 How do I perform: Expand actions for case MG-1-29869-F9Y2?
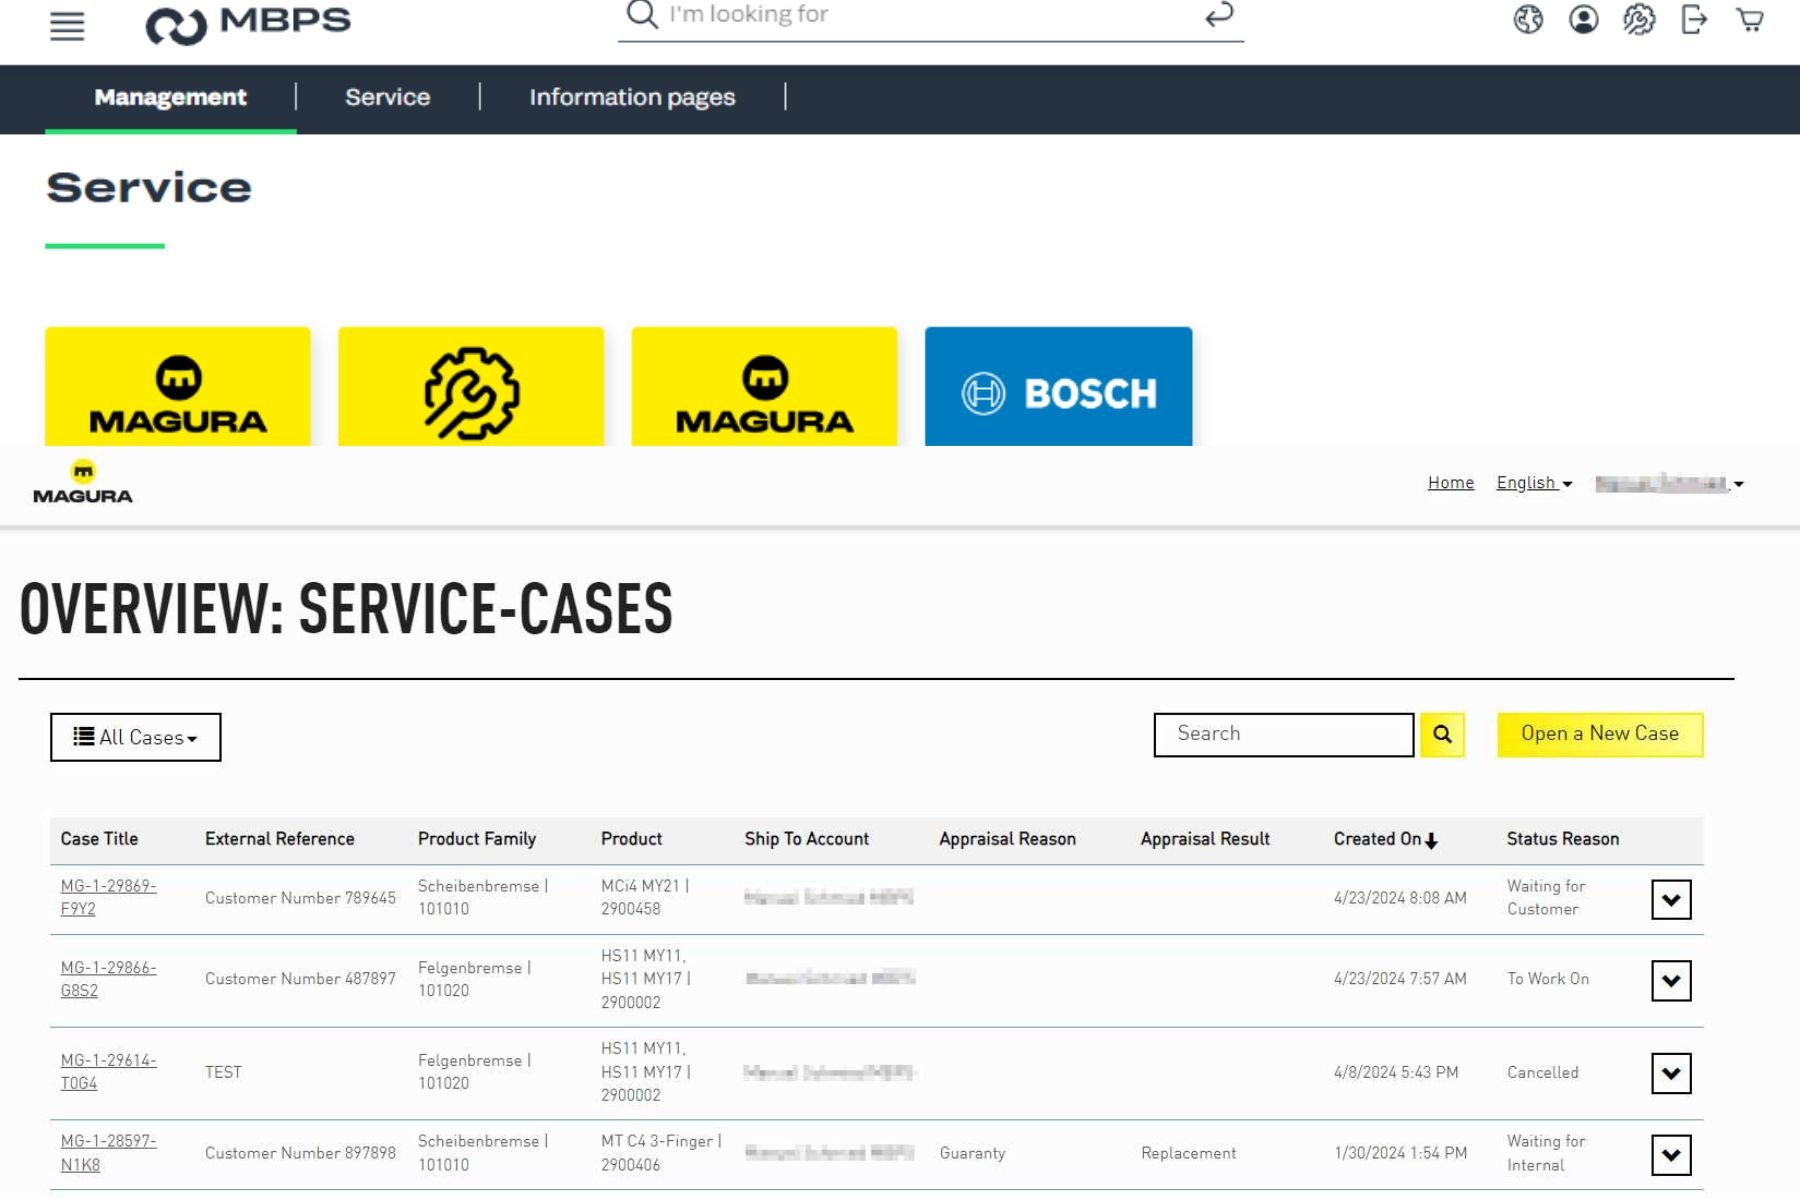[x=1671, y=898]
